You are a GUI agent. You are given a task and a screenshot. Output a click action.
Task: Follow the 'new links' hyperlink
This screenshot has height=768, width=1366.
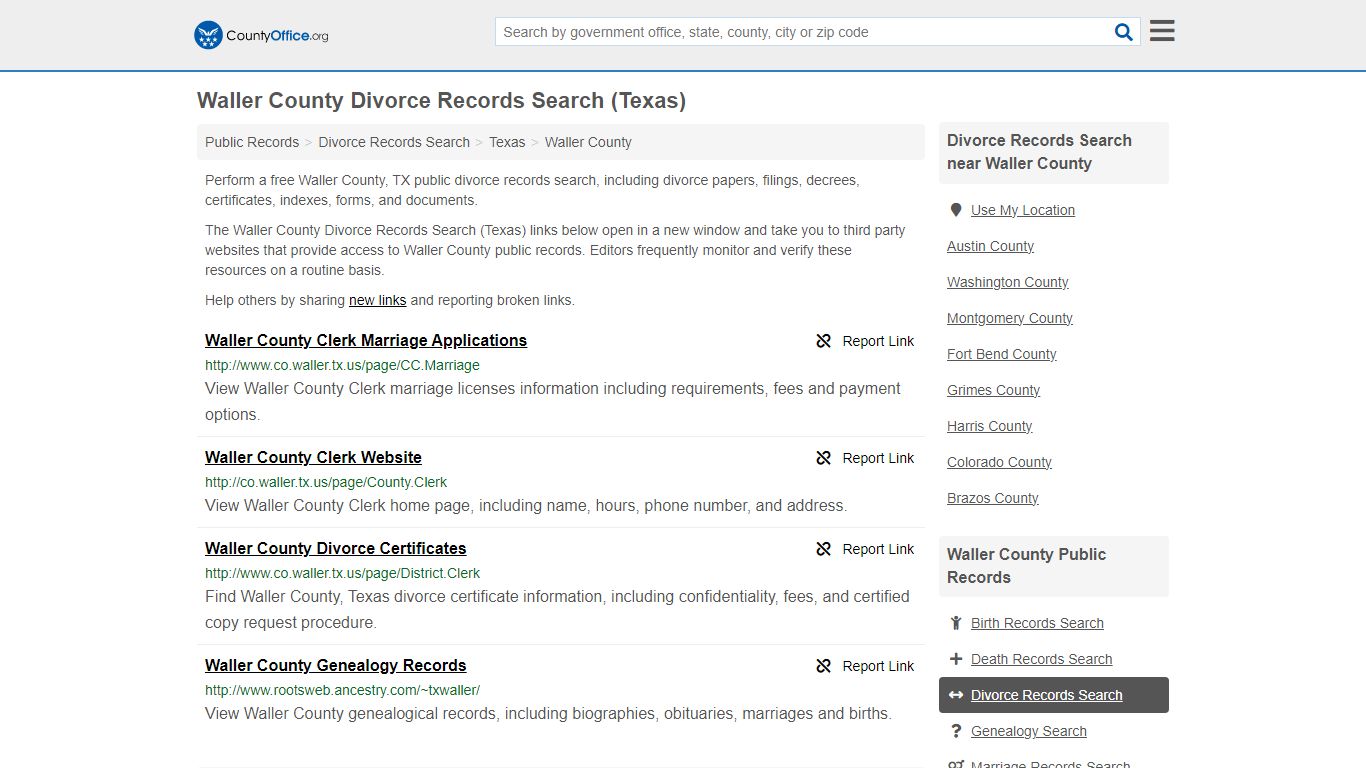pyautogui.click(x=377, y=300)
